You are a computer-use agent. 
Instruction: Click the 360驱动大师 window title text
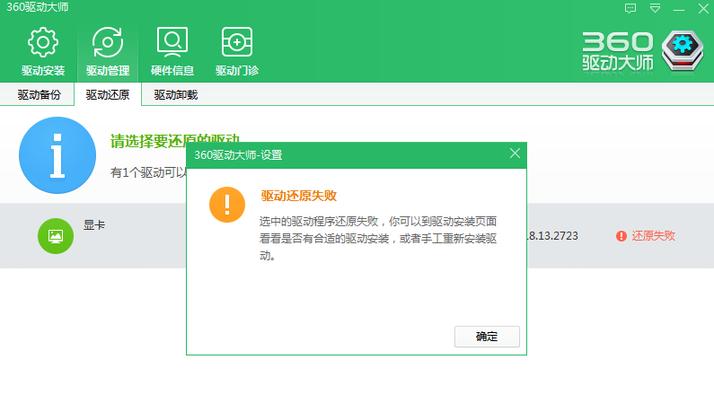coord(37,7)
